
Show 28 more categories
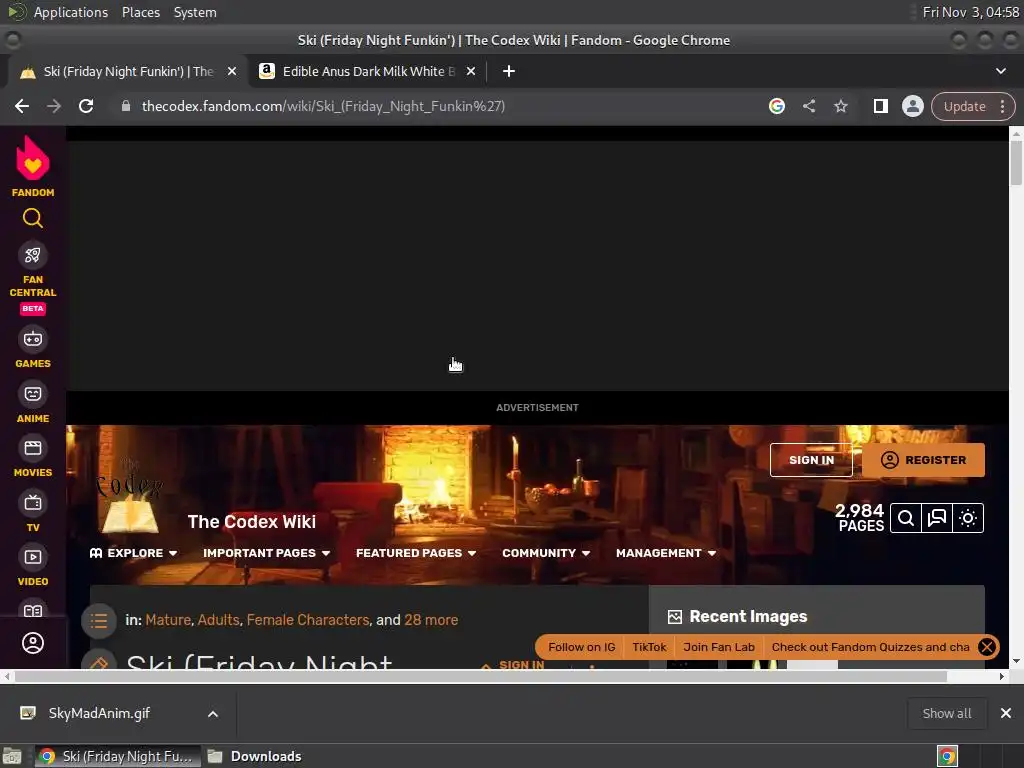[x=431, y=620]
